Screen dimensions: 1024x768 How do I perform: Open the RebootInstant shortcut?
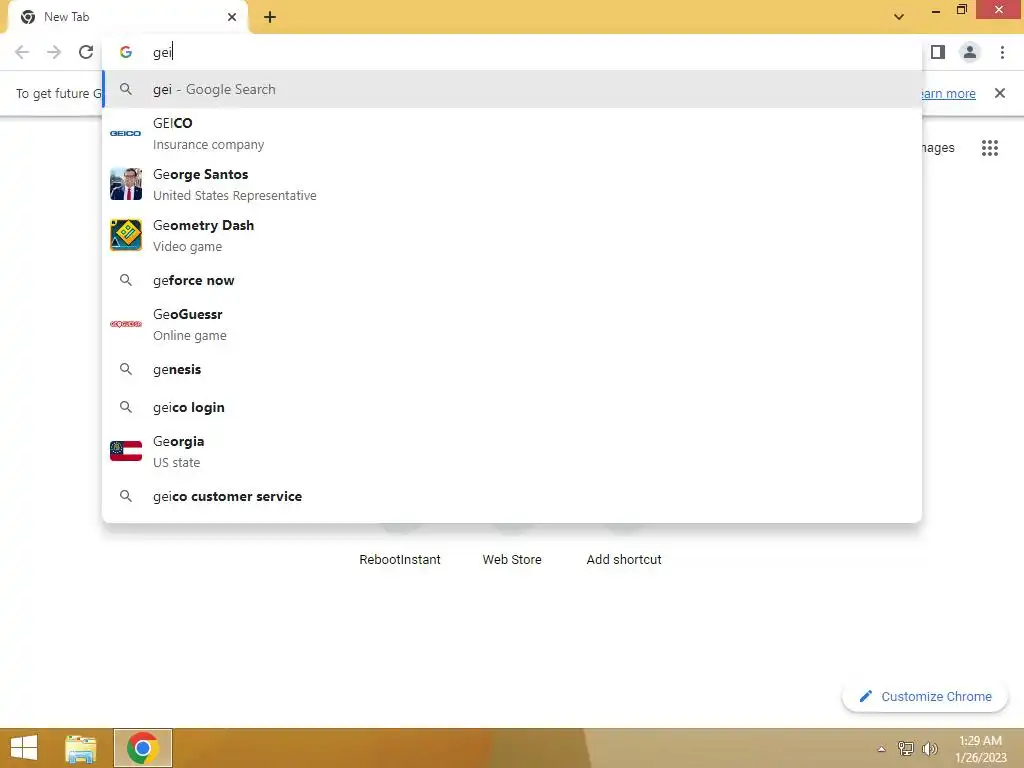click(400, 560)
